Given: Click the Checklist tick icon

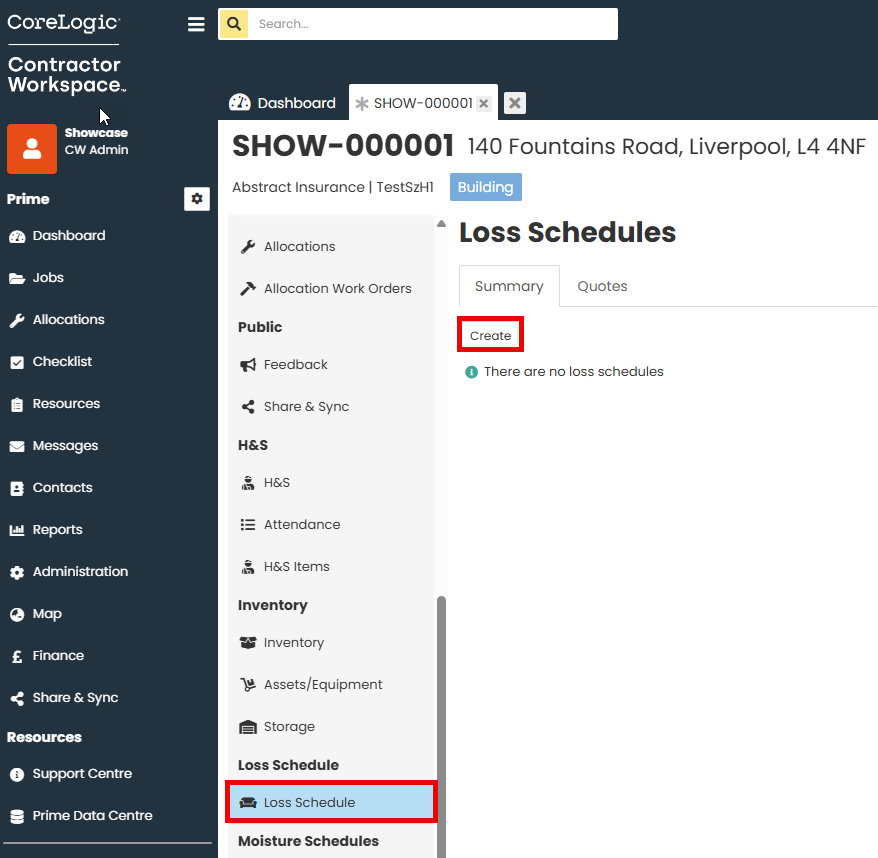Looking at the screenshot, I should [x=17, y=362].
